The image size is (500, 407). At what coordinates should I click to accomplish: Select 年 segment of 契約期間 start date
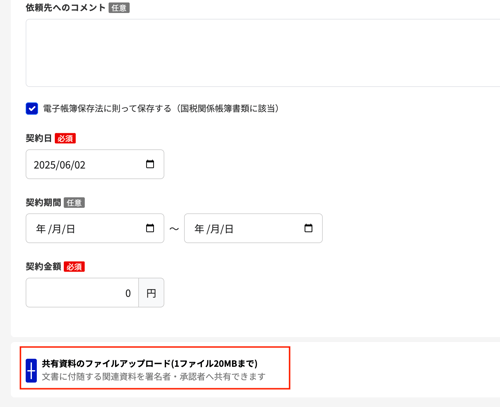click(41, 229)
